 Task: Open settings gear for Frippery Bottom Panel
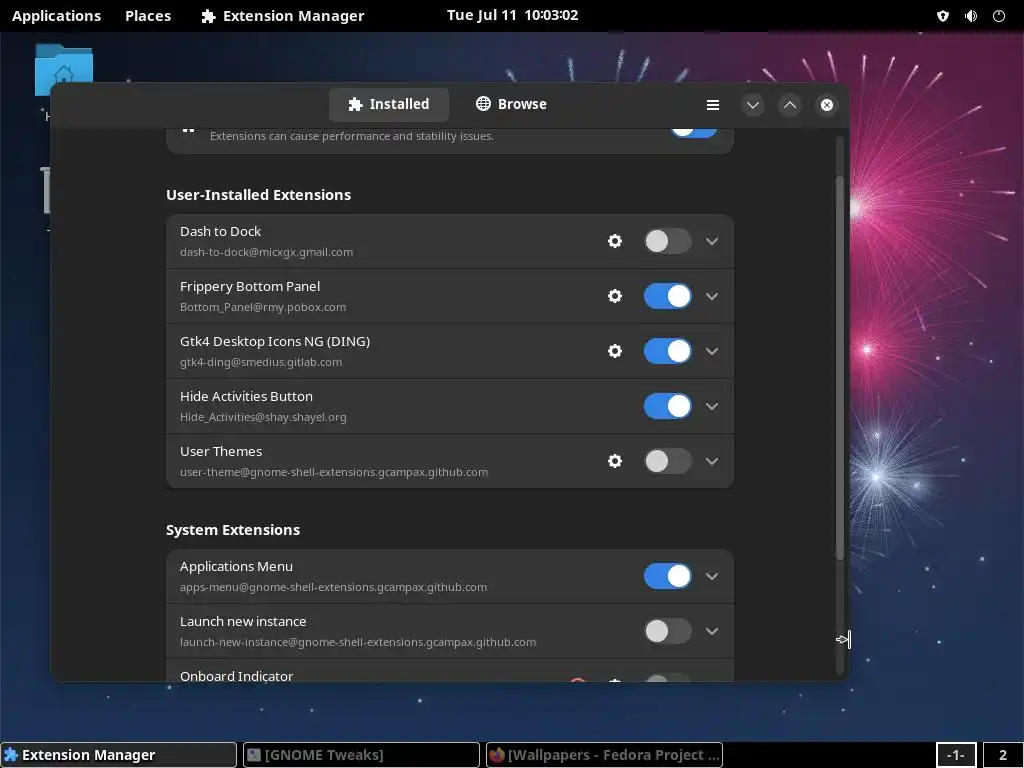[x=615, y=296]
